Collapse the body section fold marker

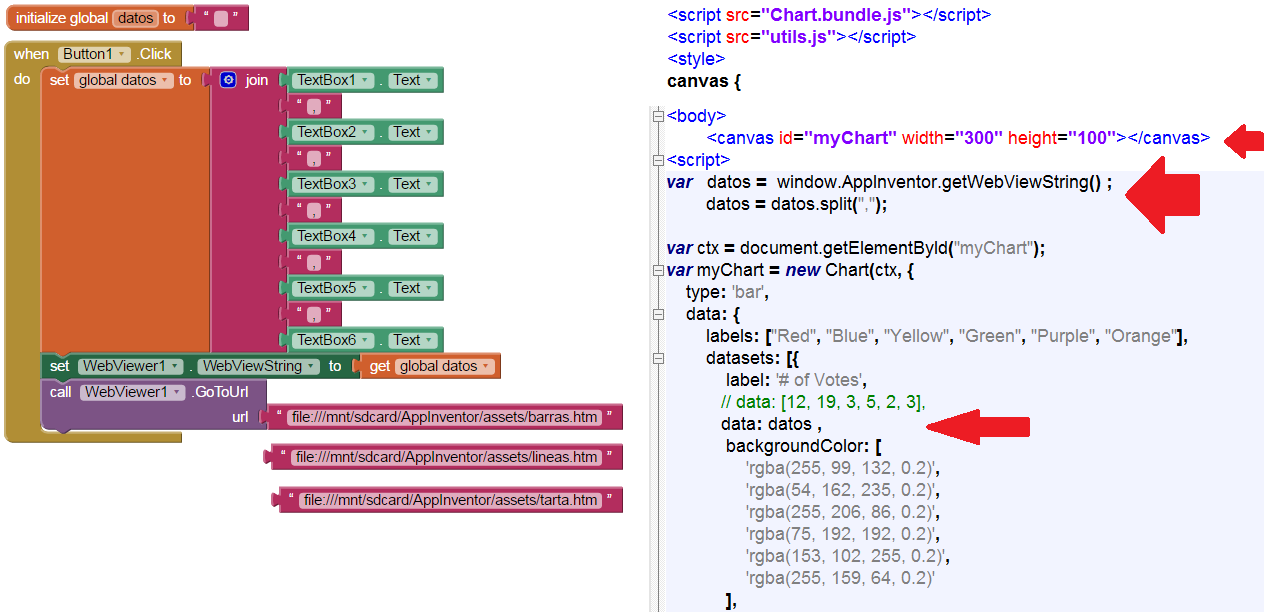tap(657, 115)
